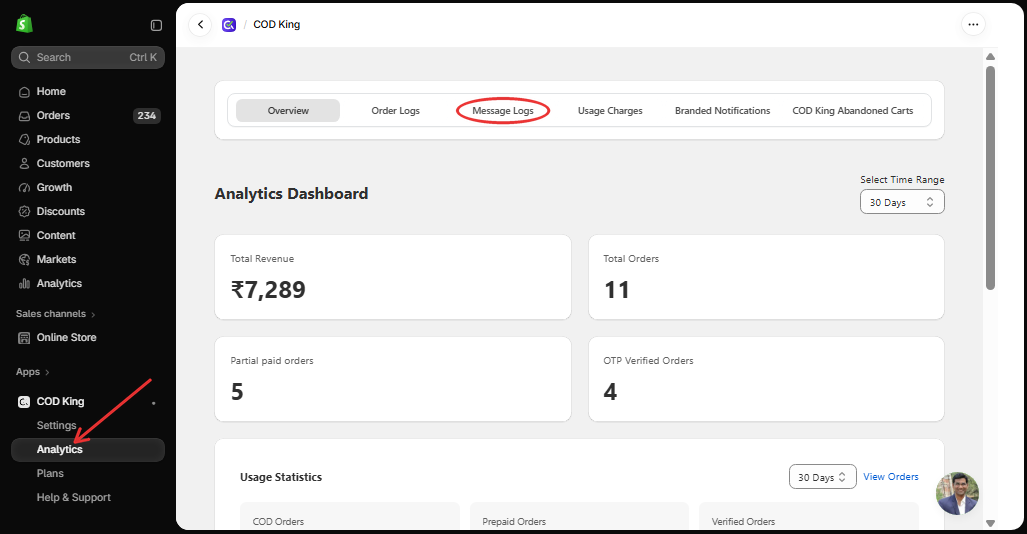This screenshot has height=534, width=1027.
Task: Click the Home house icon
Action: pos(24,92)
